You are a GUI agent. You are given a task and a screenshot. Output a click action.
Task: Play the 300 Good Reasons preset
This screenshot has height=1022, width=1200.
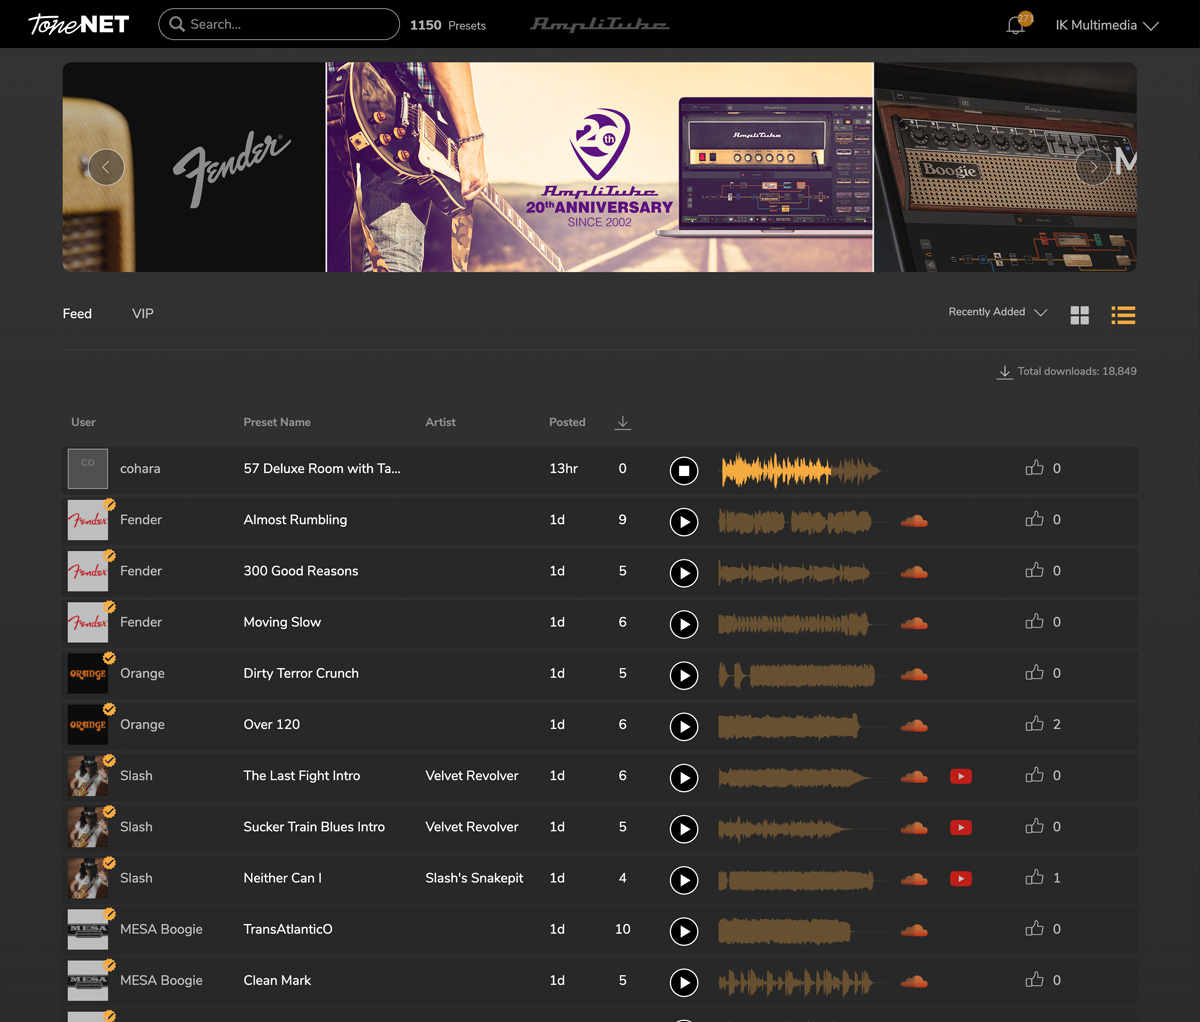point(684,572)
